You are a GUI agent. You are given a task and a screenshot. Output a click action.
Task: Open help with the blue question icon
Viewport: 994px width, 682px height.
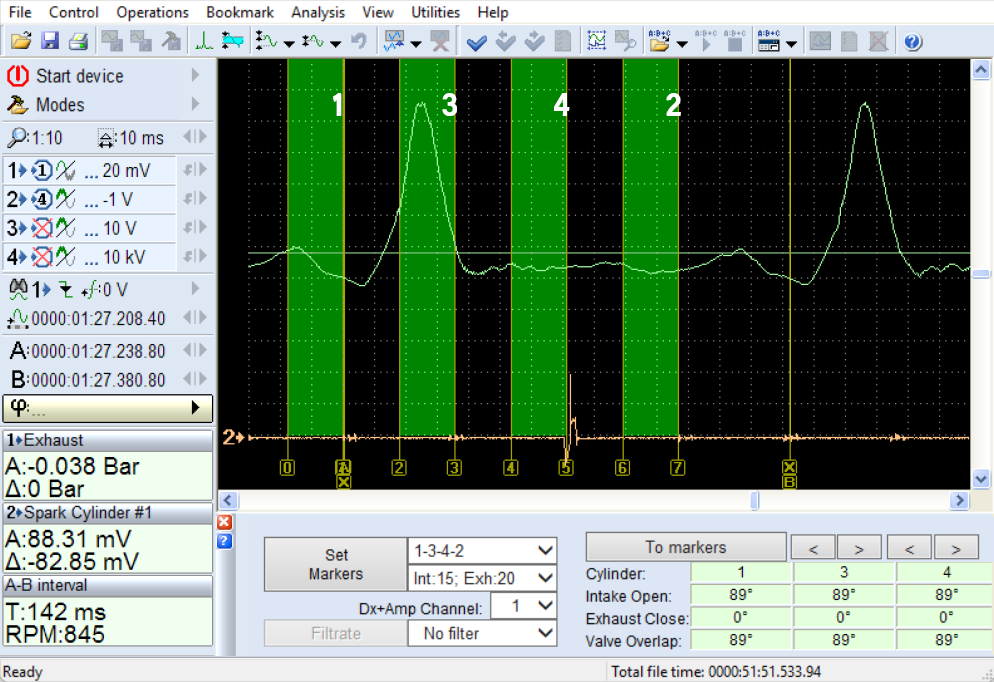coord(912,42)
